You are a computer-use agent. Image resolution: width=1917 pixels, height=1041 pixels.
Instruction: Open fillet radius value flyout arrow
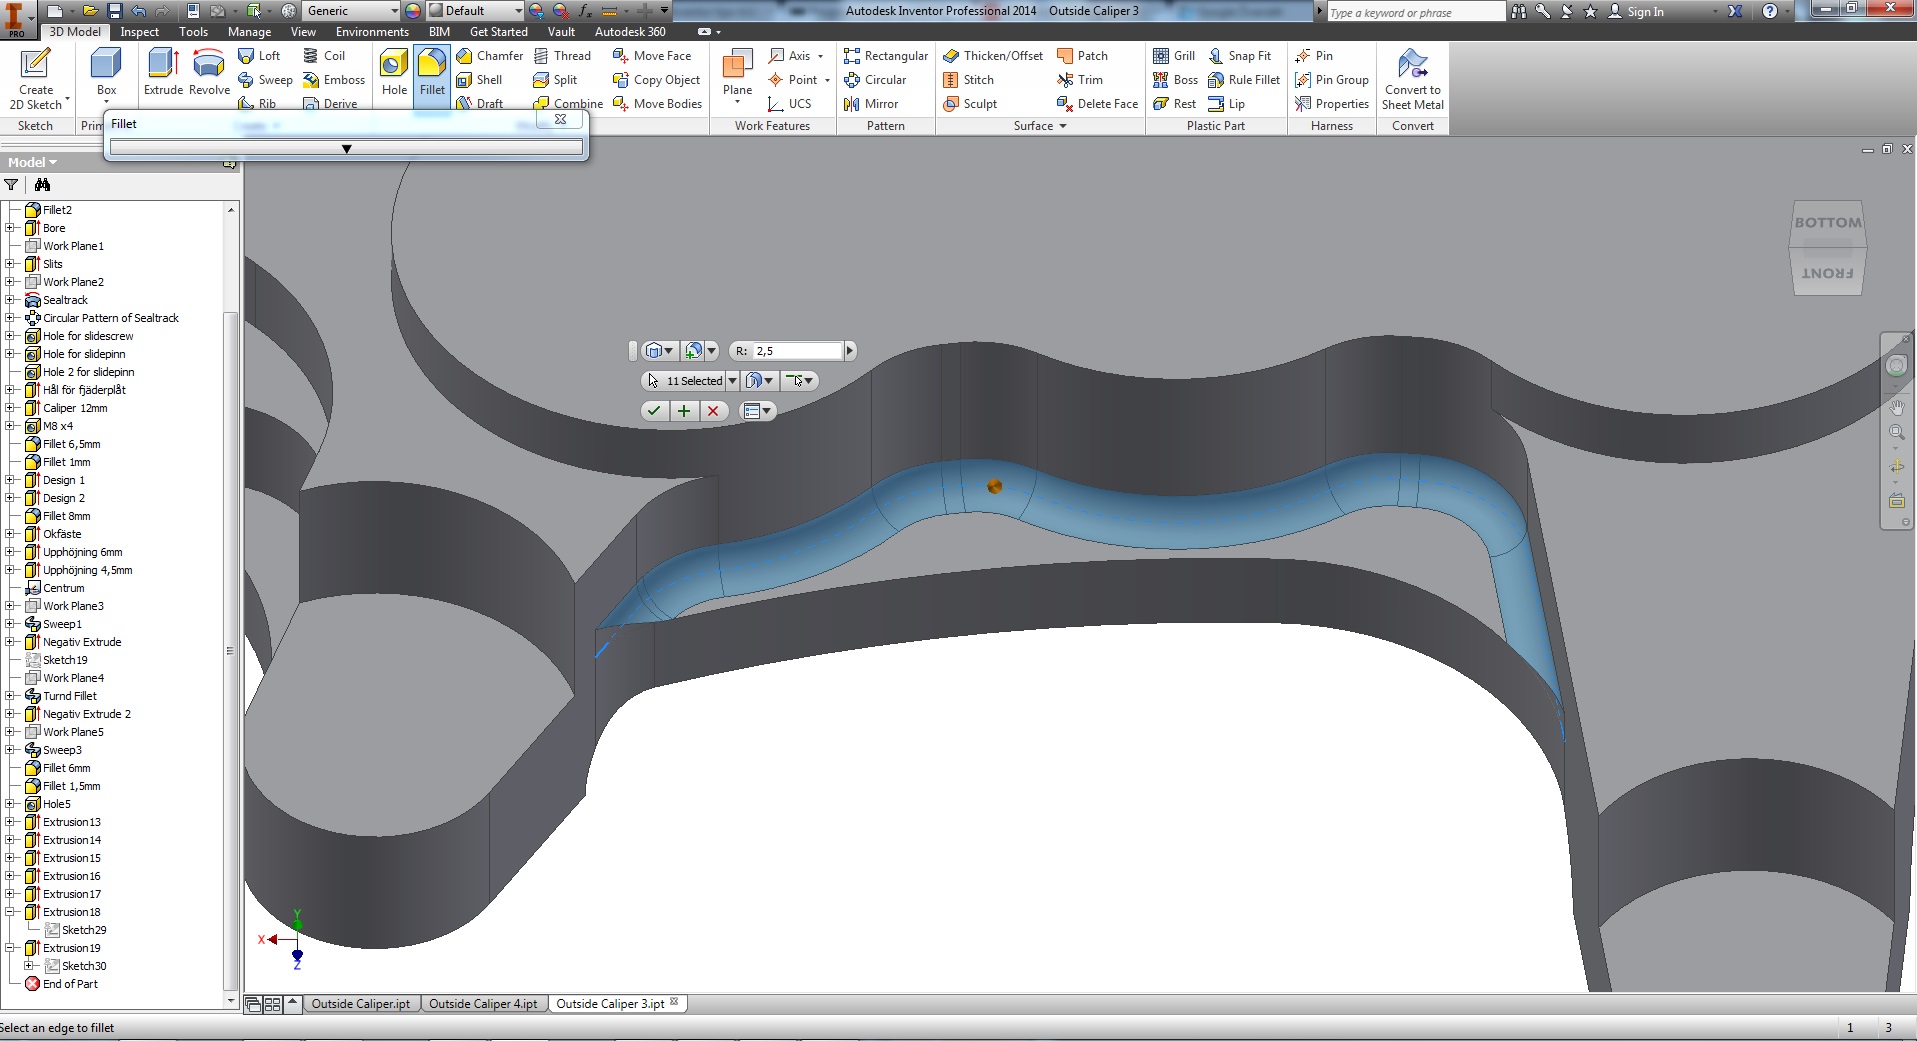[850, 351]
